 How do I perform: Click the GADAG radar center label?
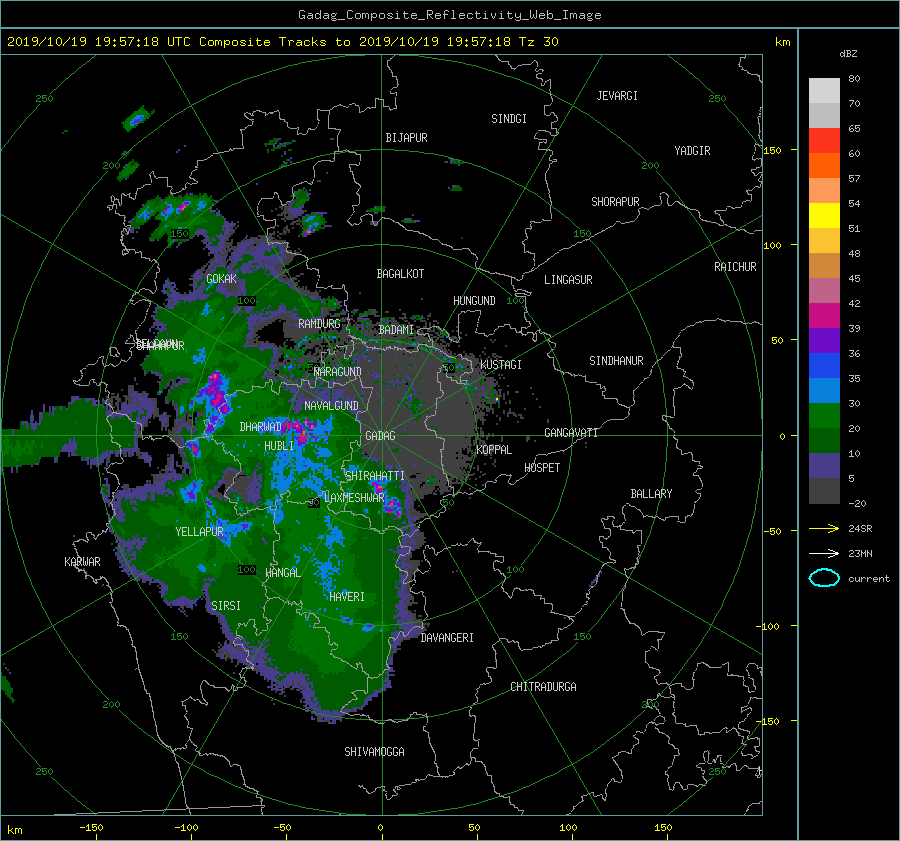(381, 436)
